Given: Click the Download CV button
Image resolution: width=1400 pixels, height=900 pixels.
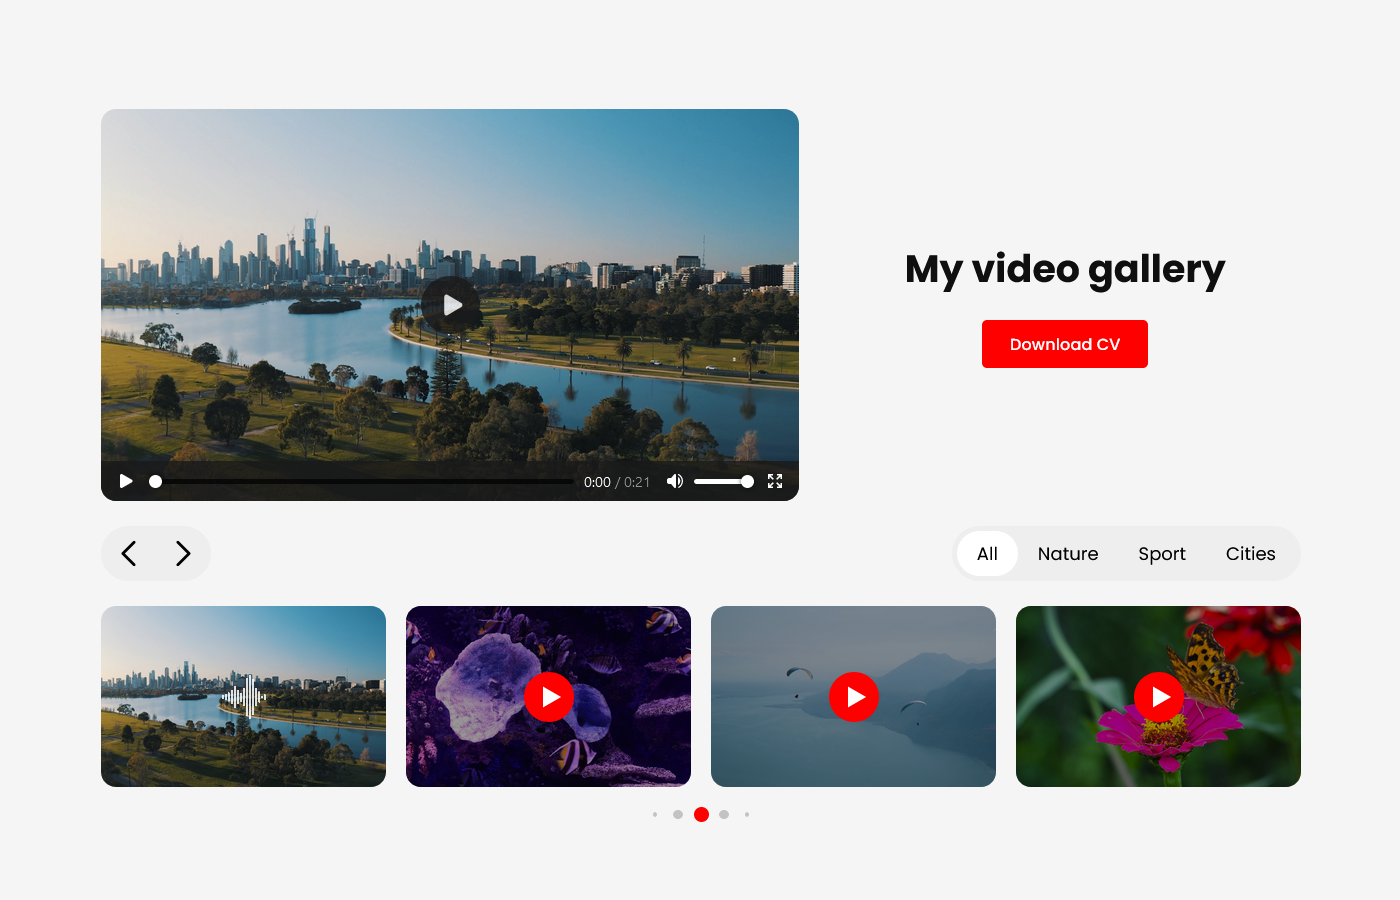Looking at the screenshot, I should click(1065, 344).
